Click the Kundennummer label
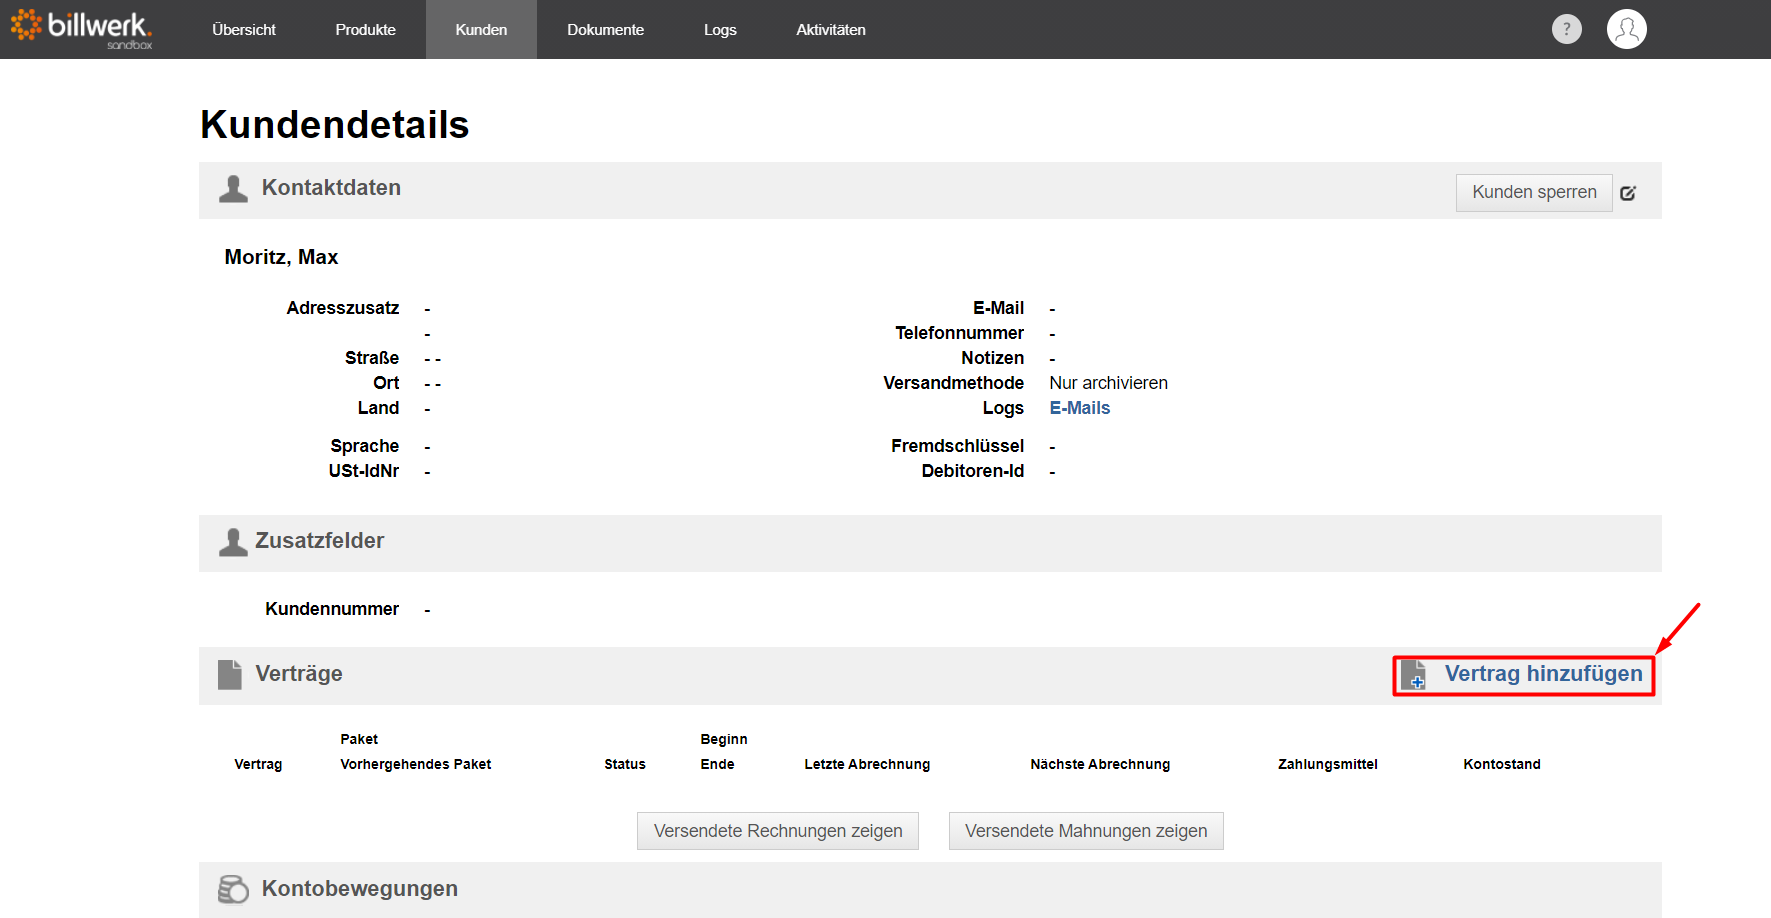Image resolution: width=1771 pixels, height=918 pixels. [x=332, y=609]
